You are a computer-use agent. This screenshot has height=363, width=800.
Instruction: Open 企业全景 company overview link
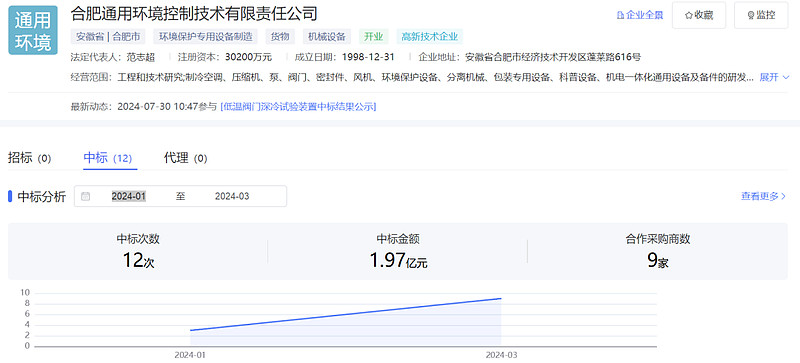(640, 15)
